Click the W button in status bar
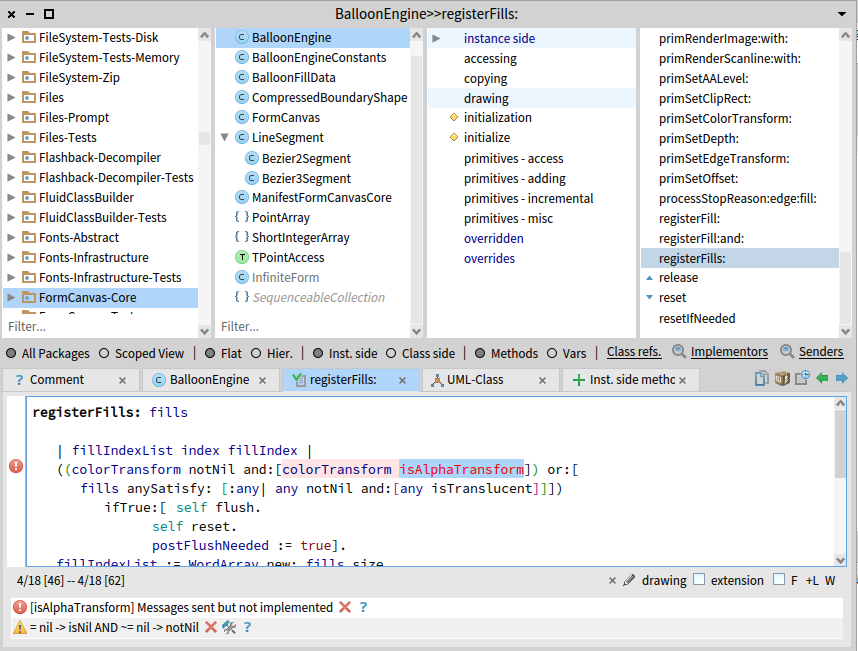This screenshot has height=651, width=858. (x=830, y=580)
